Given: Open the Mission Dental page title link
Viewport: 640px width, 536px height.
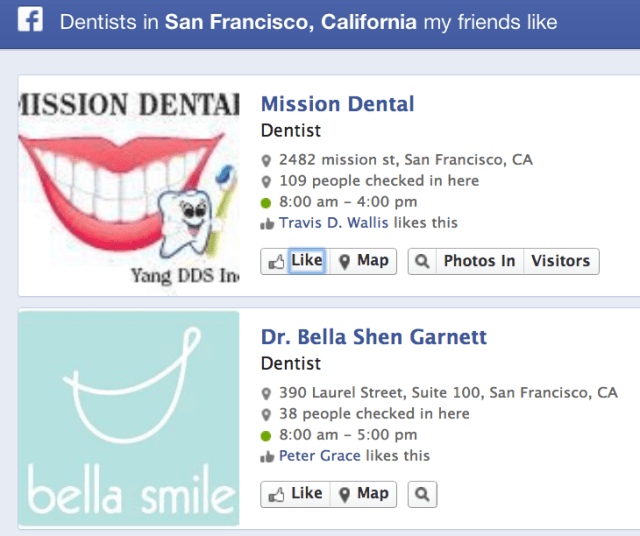Looking at the screenshot, I should (x=337, y=104).
